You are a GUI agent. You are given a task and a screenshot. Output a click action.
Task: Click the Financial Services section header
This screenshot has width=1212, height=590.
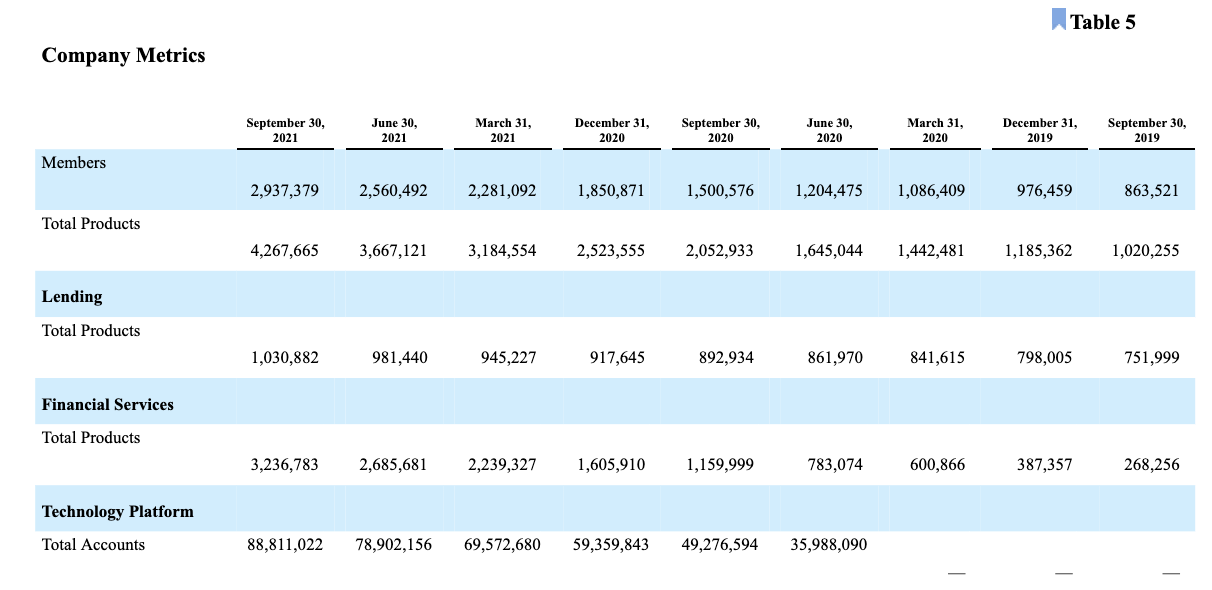pyautogui.click(x=108, y=405)
